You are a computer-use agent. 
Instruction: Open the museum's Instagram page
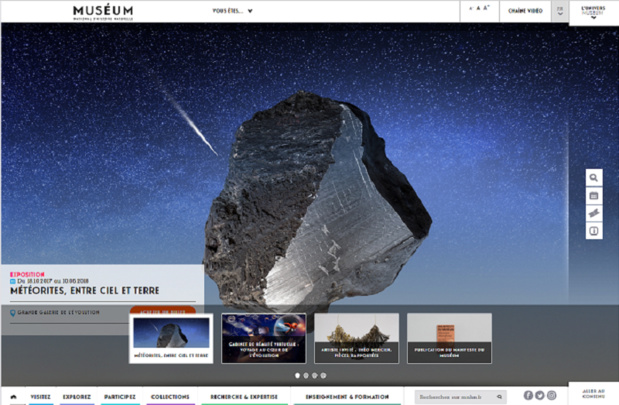pos(551,396)
